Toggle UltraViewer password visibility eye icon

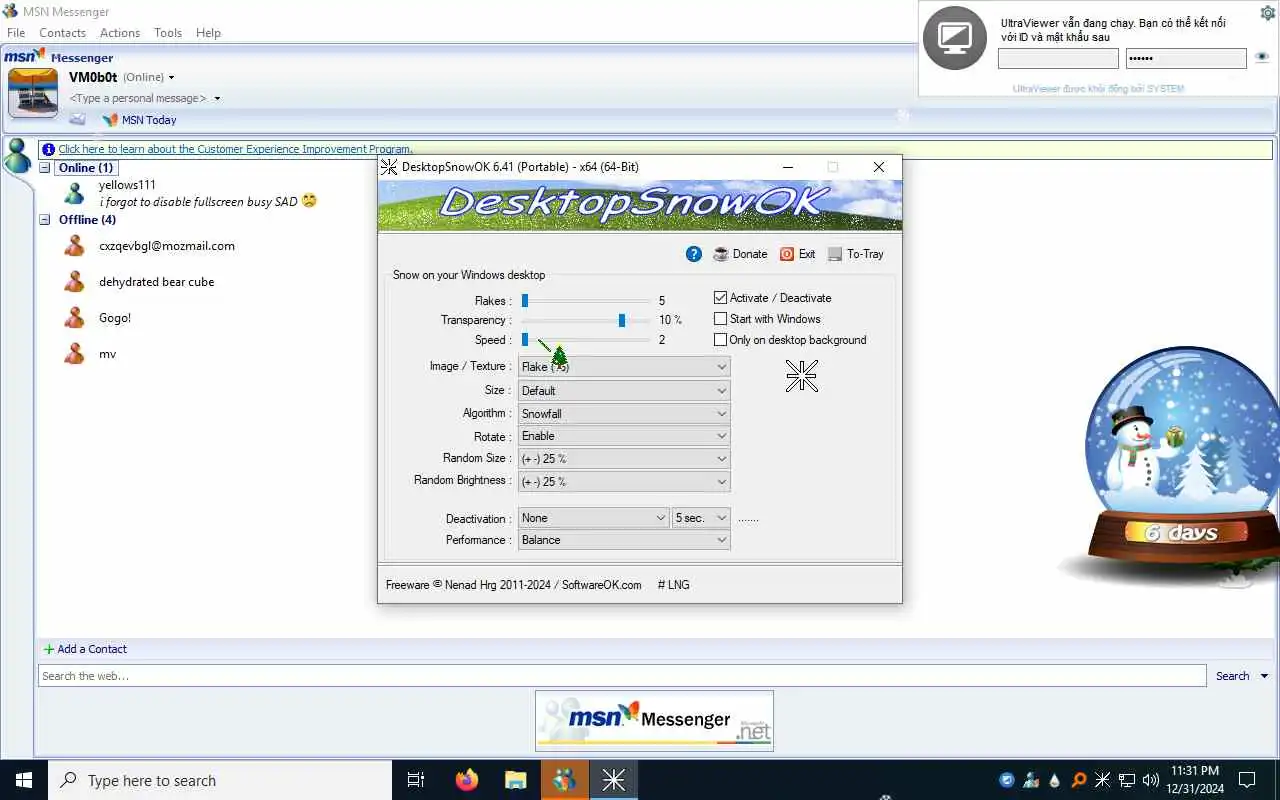1262,58
